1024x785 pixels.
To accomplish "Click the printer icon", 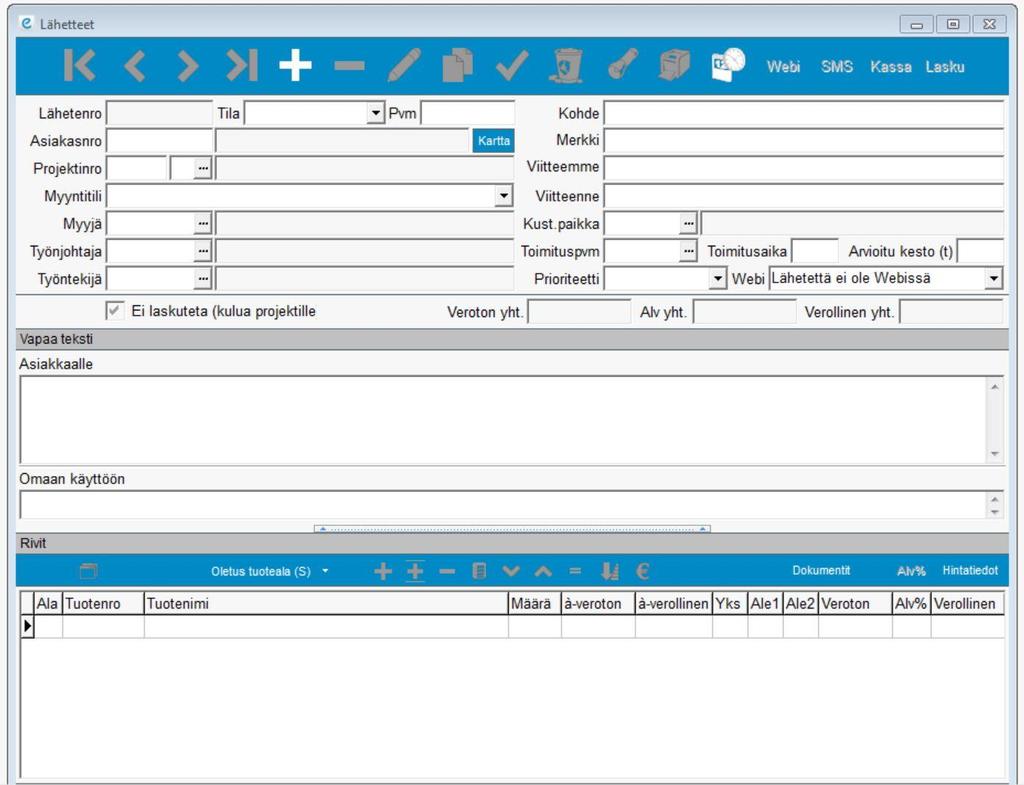I will coord(674,65).
